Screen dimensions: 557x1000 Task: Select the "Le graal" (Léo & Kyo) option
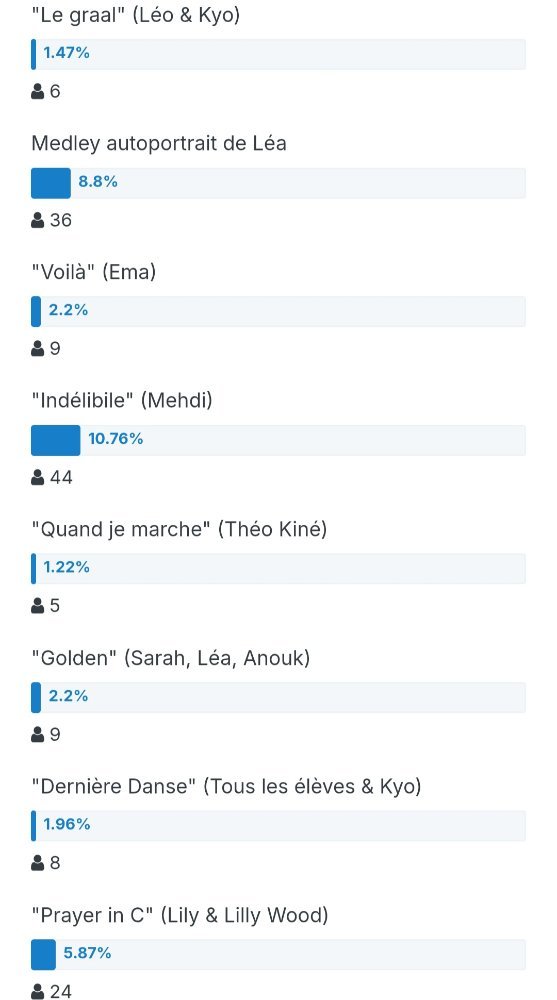click(136, 15)
